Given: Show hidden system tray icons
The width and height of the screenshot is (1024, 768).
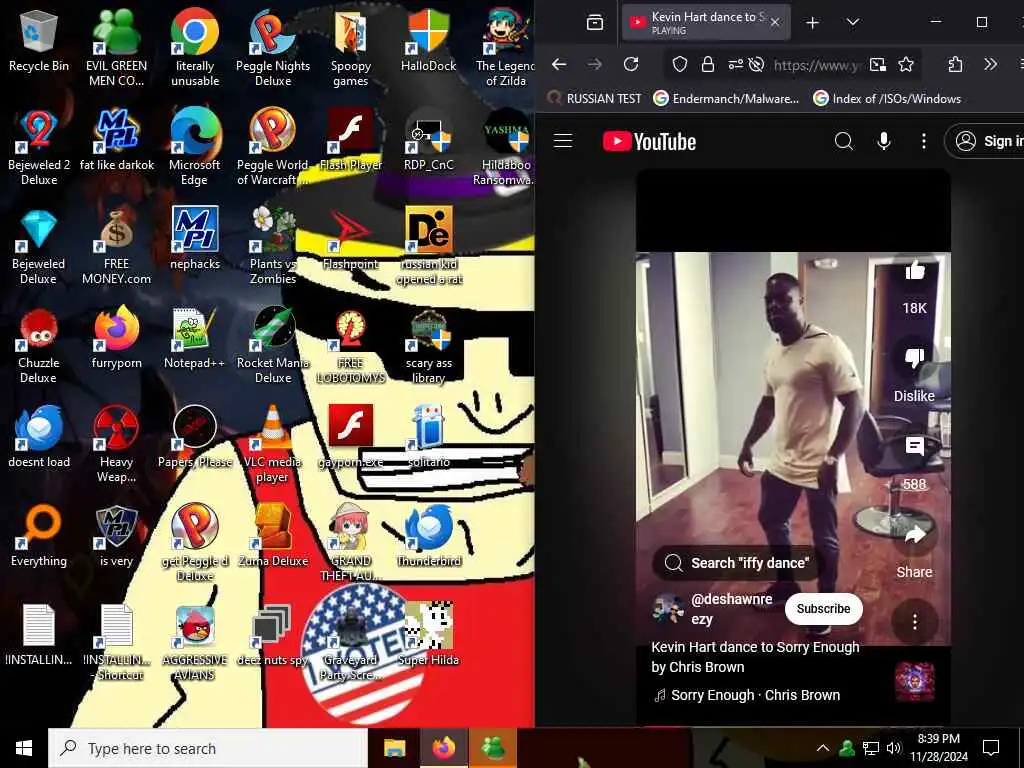Looking at the screenshot, I should pos(823,748).
